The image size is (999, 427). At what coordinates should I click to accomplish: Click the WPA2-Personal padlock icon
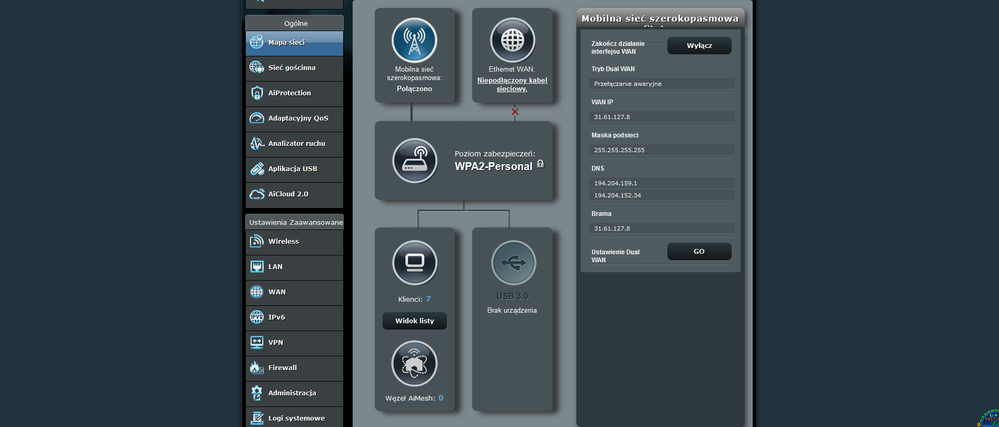point(540,165)
